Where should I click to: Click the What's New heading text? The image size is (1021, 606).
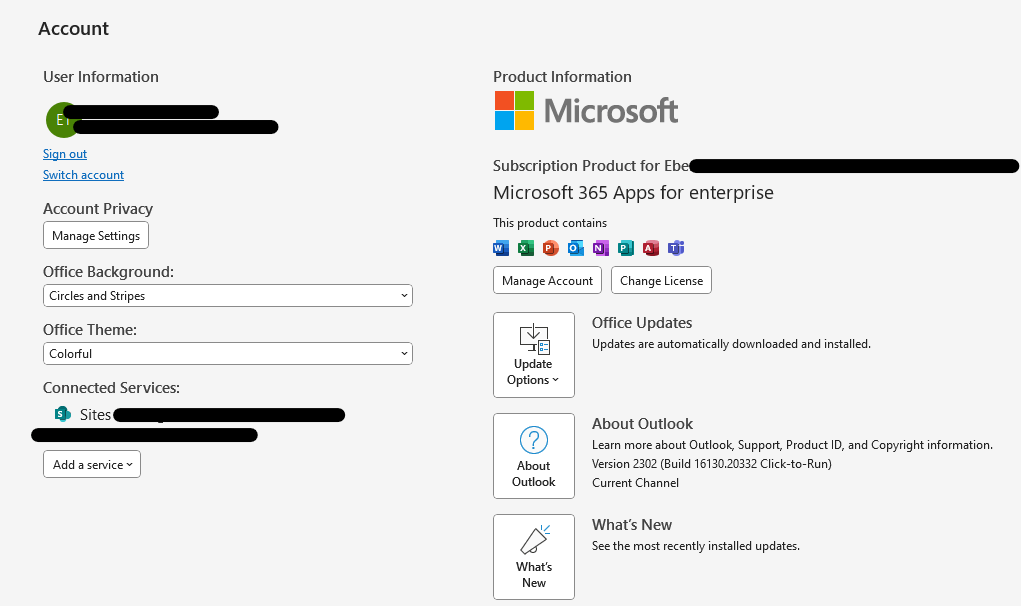coord(632,525)
